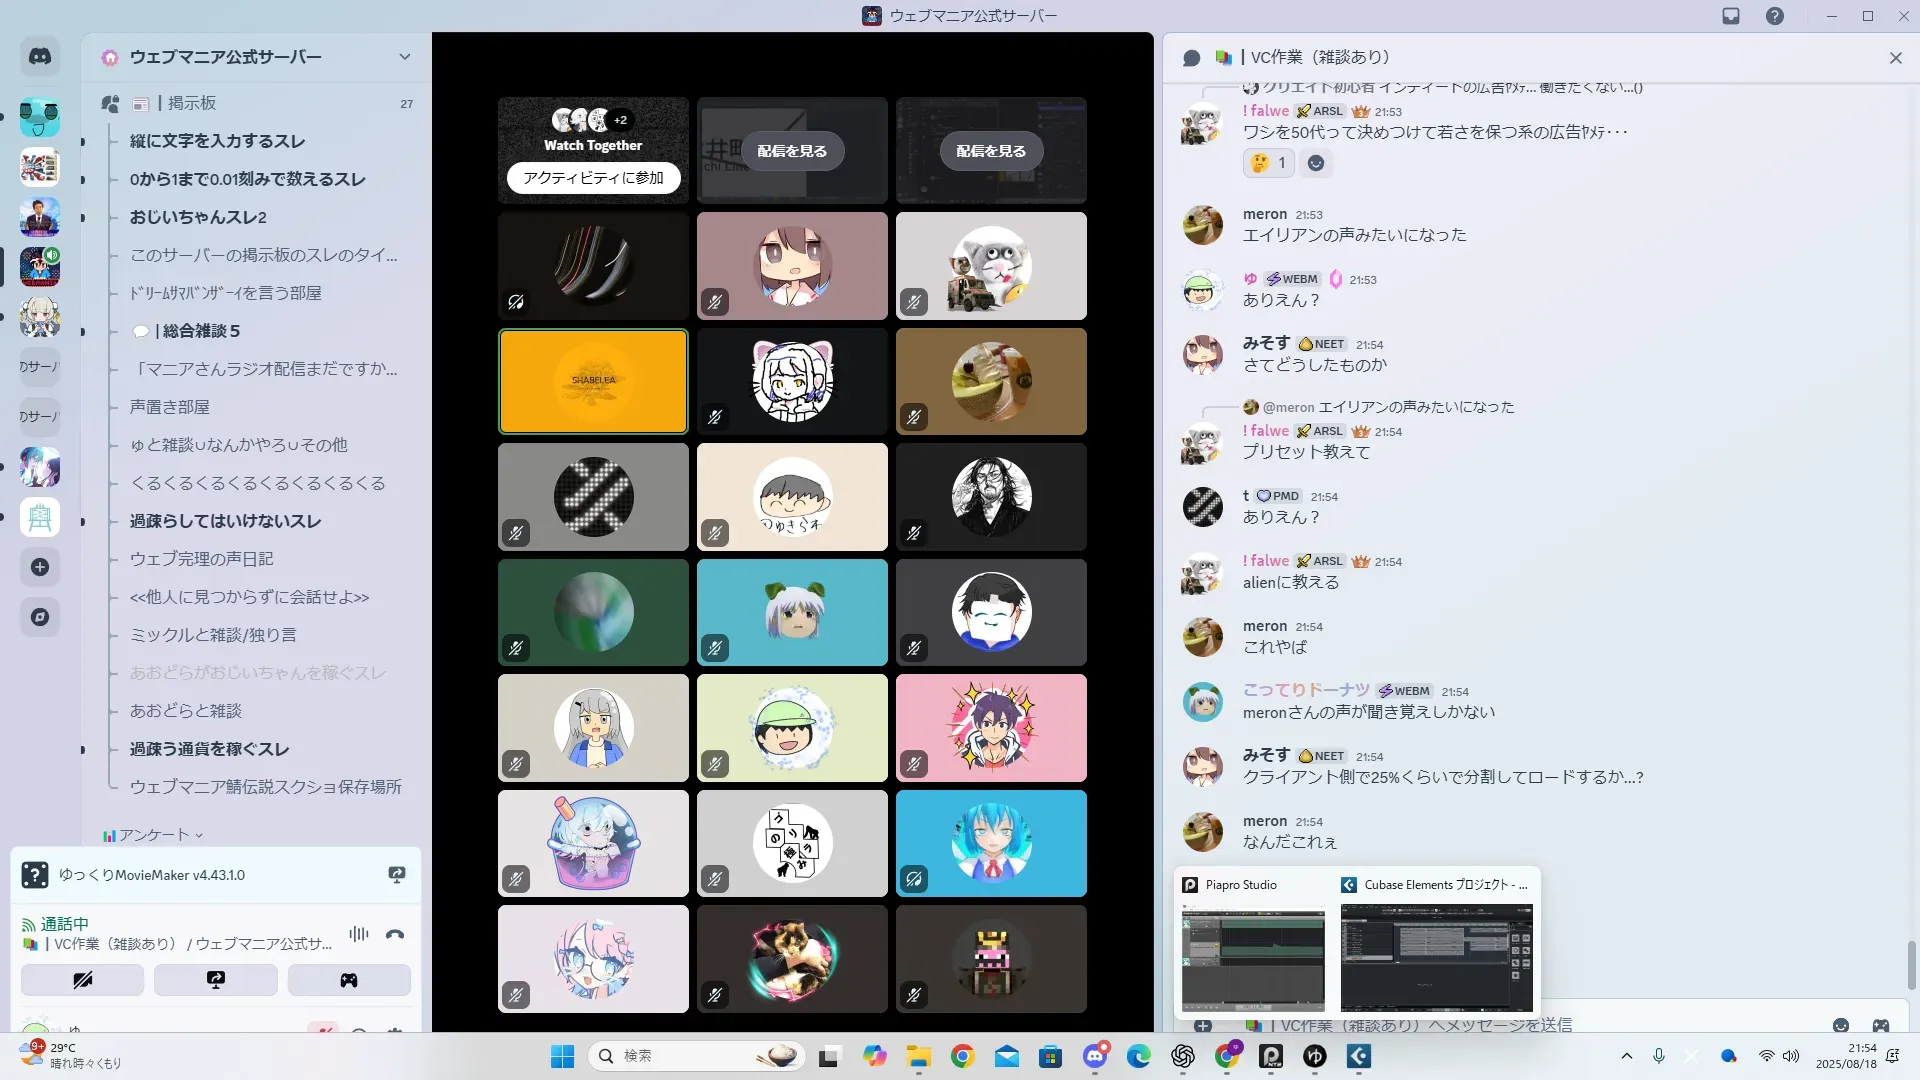The width and height of the screenshot is (1920, 1080).
Task: Stream ゆっくりMovieMaker with screen icon
Action: click(x=397, y=875)
